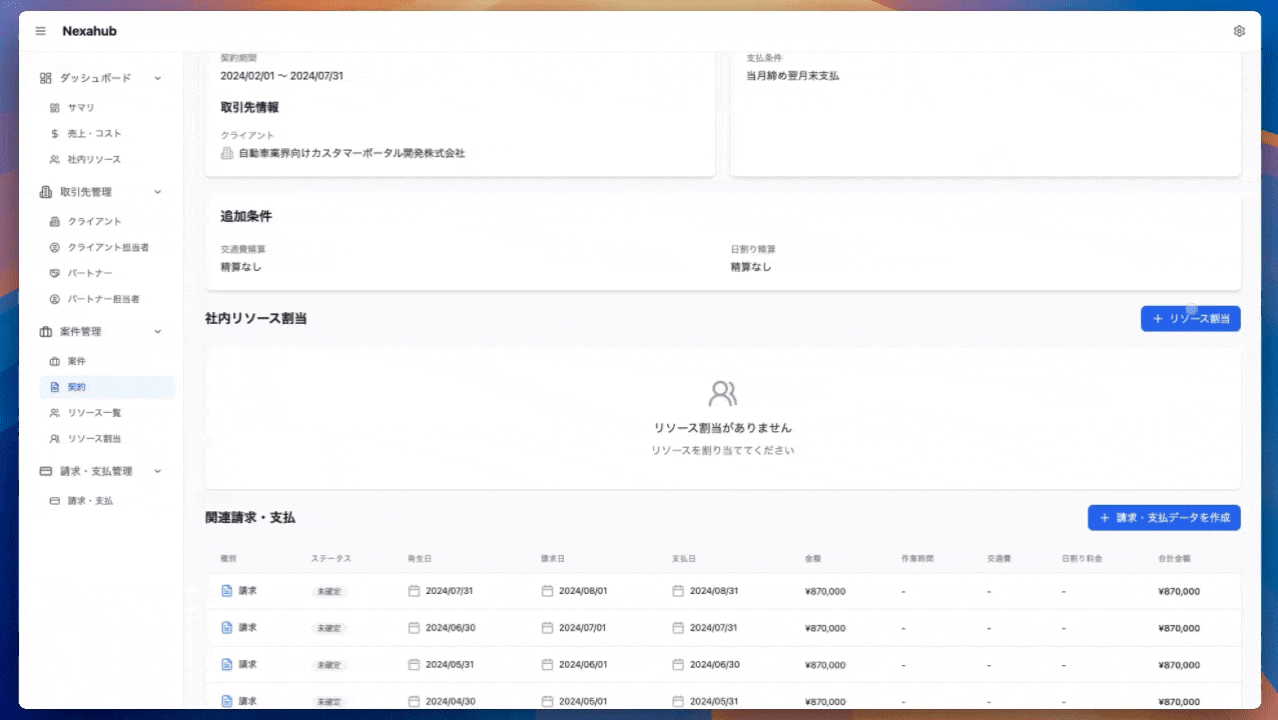
Task: Collapse the 請求・支払管理 section chevron
Action: 157,471
